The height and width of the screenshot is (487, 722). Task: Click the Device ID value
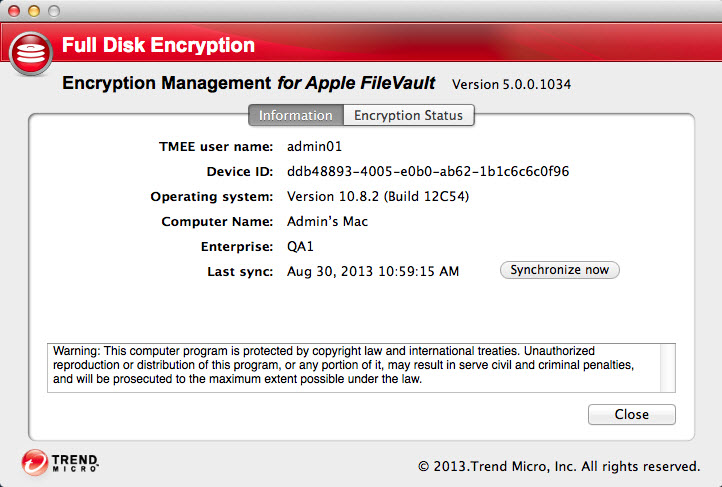[428, 171]
